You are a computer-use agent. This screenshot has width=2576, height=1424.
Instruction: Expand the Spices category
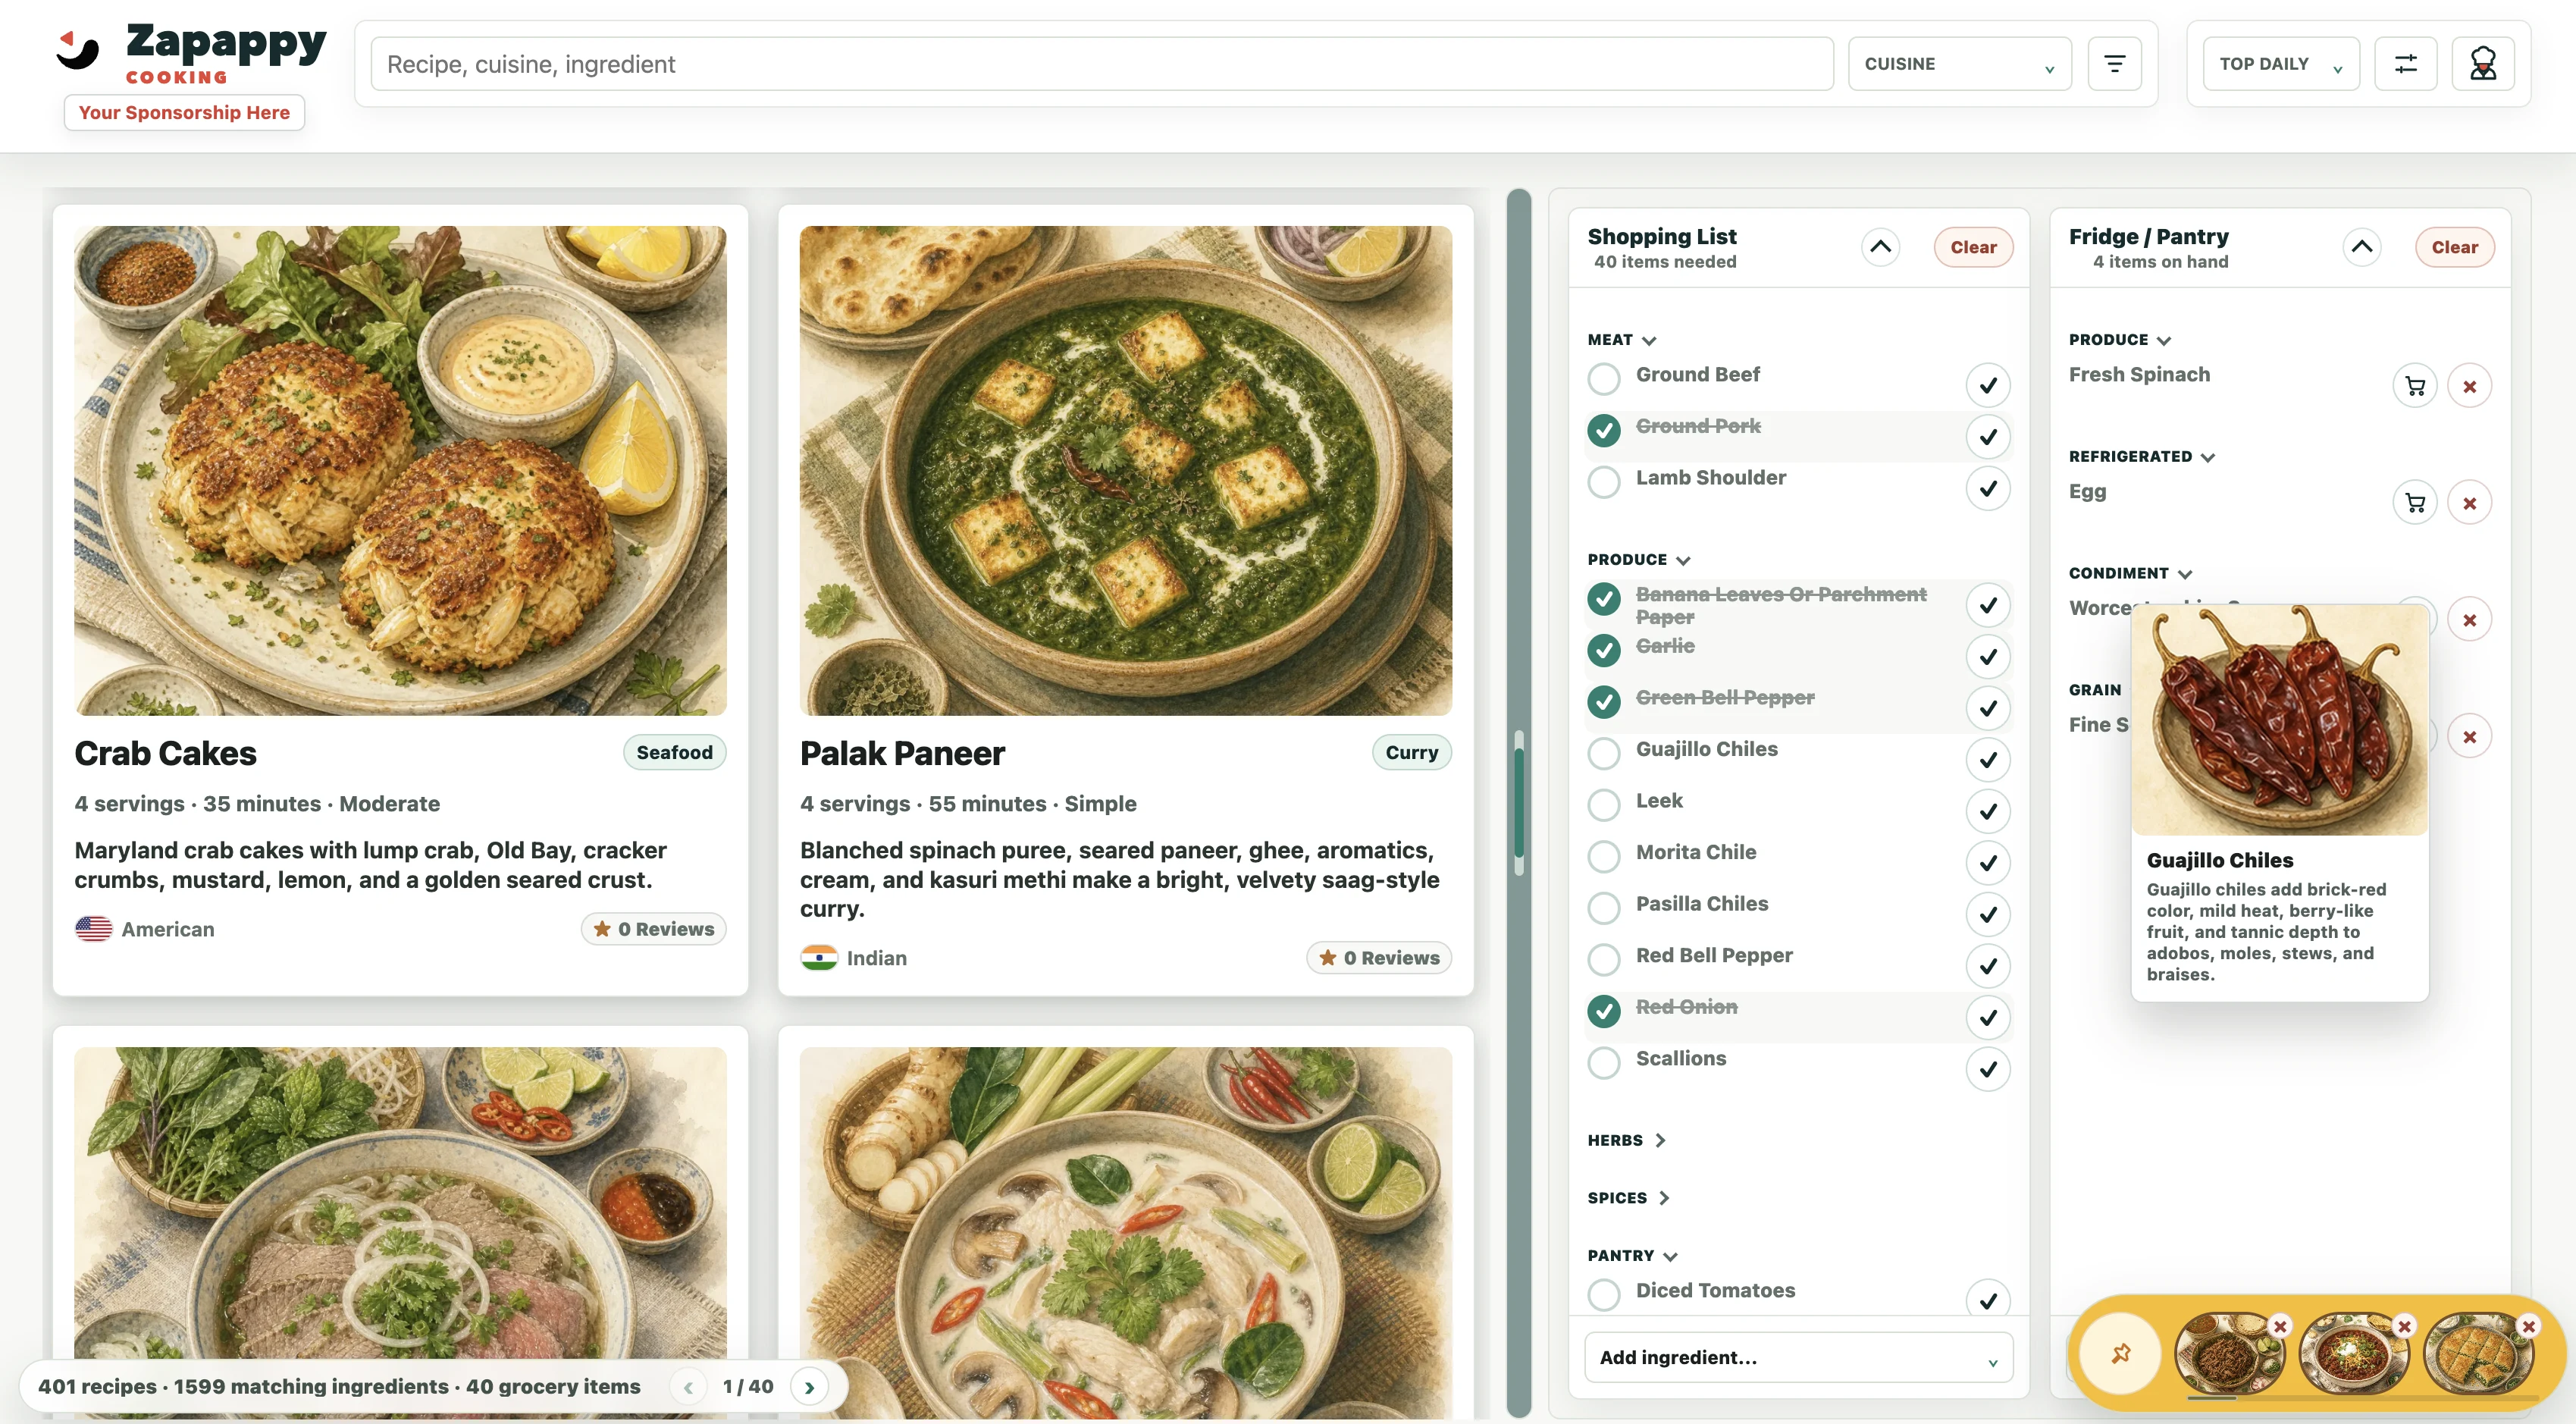click(1628, 1198)
